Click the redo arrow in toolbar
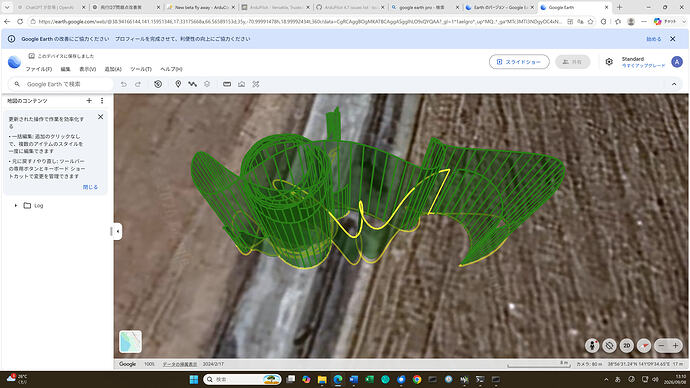 tap(138, 84)
